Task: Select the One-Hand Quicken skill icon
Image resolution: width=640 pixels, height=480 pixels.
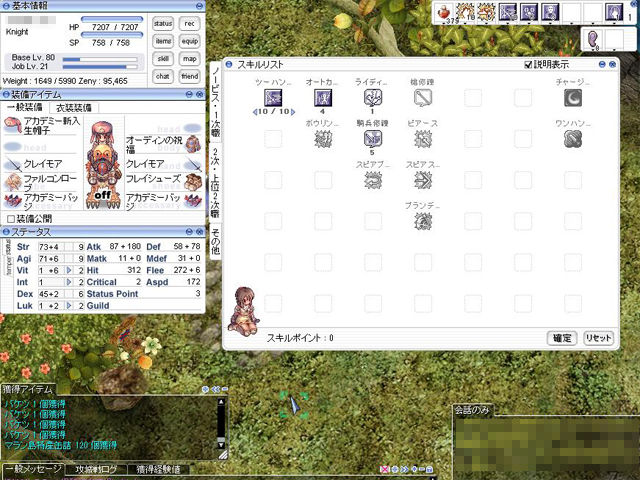Action: pyautogui.click(x=573, y=140)
